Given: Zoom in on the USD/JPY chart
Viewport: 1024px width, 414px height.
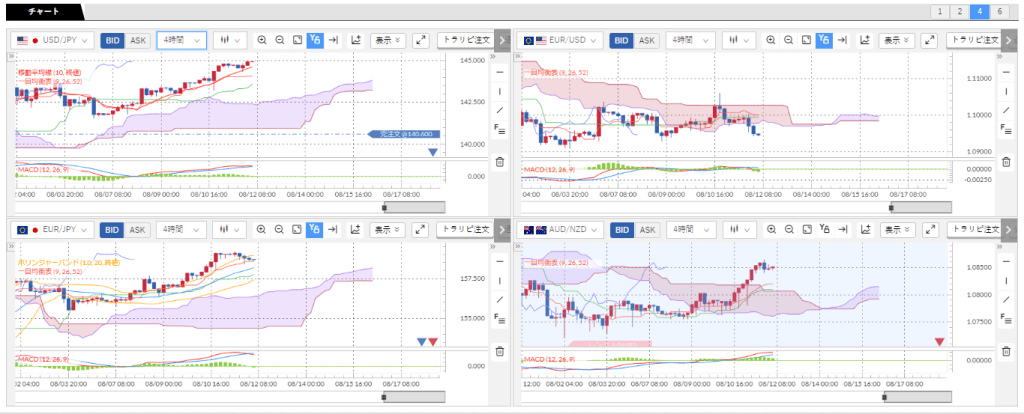Looking at the screenshot, I should point(262,40).
